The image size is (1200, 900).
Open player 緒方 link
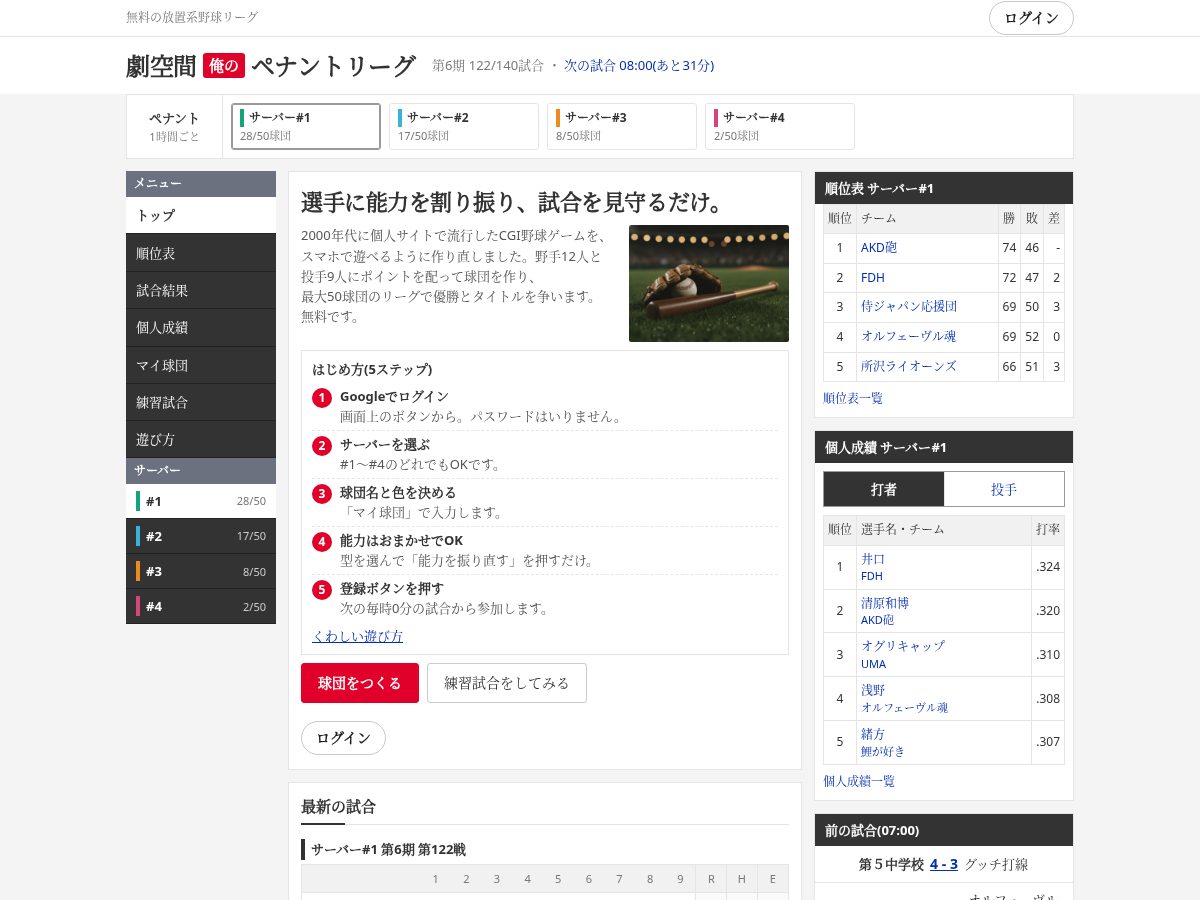(873, 734)
